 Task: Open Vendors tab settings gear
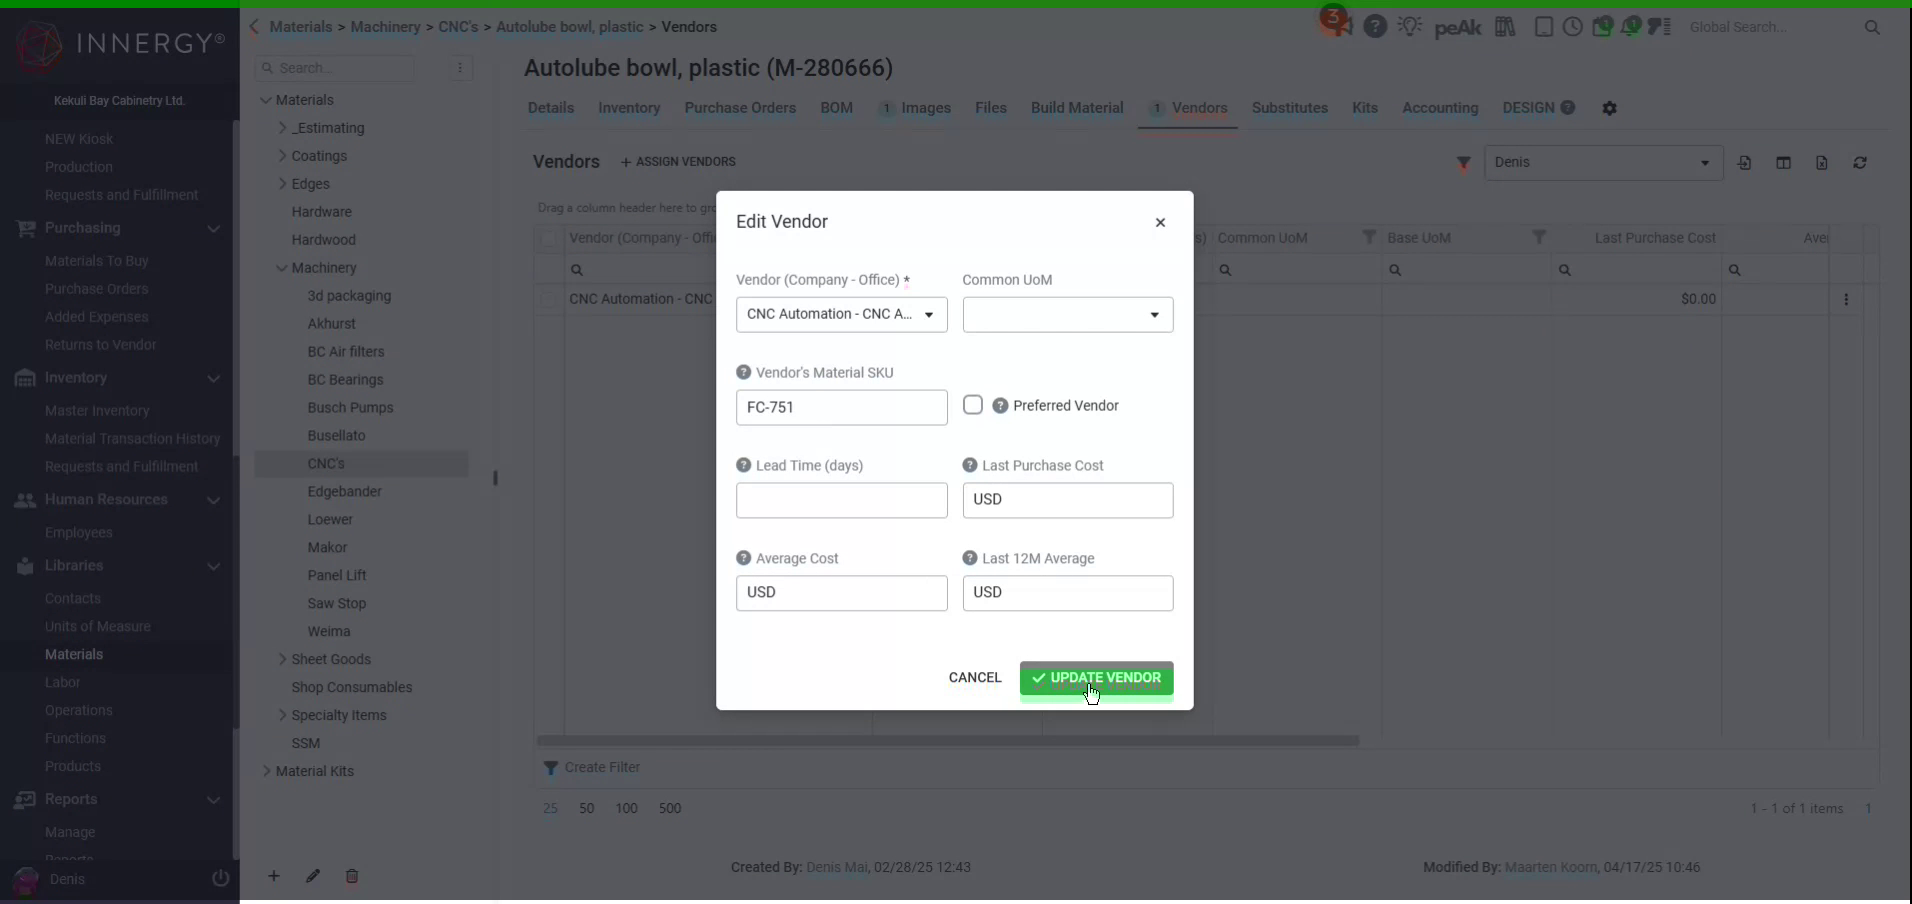pos(1609,108)
